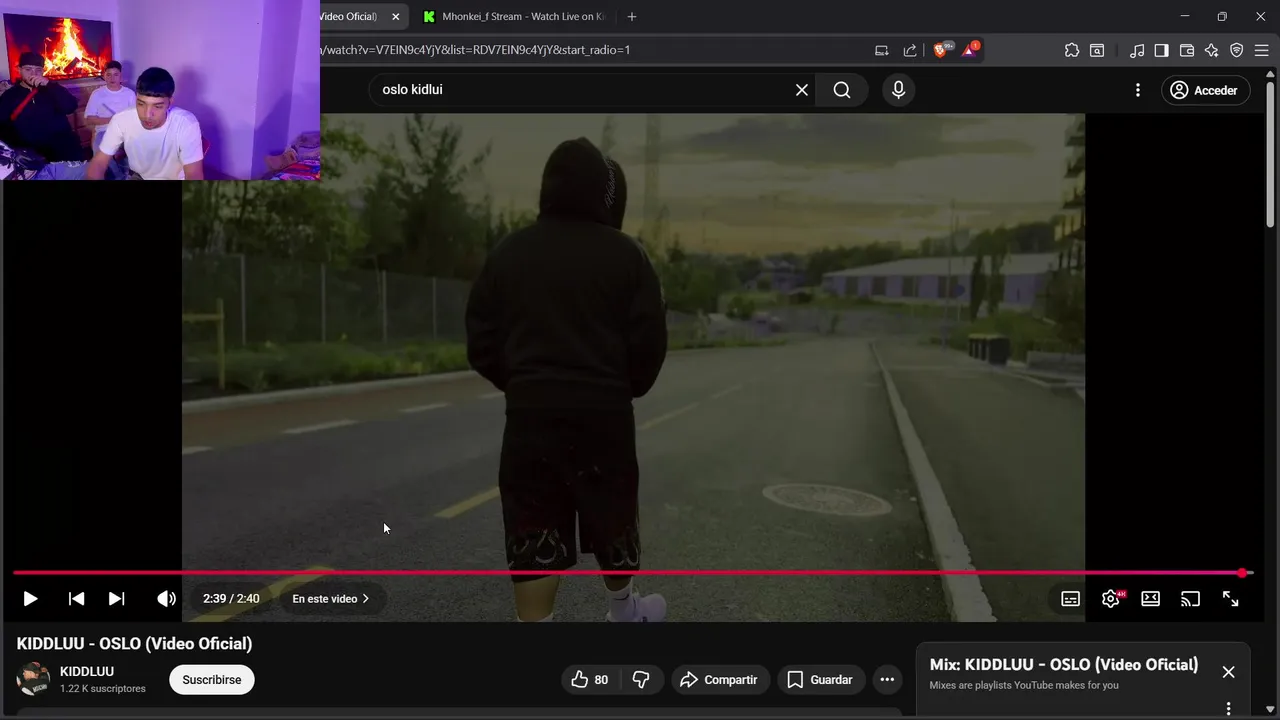Viewport: 1280px width, 720px height.
Task: Click the video title 'KIDDLUU - OSLO (Video Oficial)'
Action: point(134,644)
